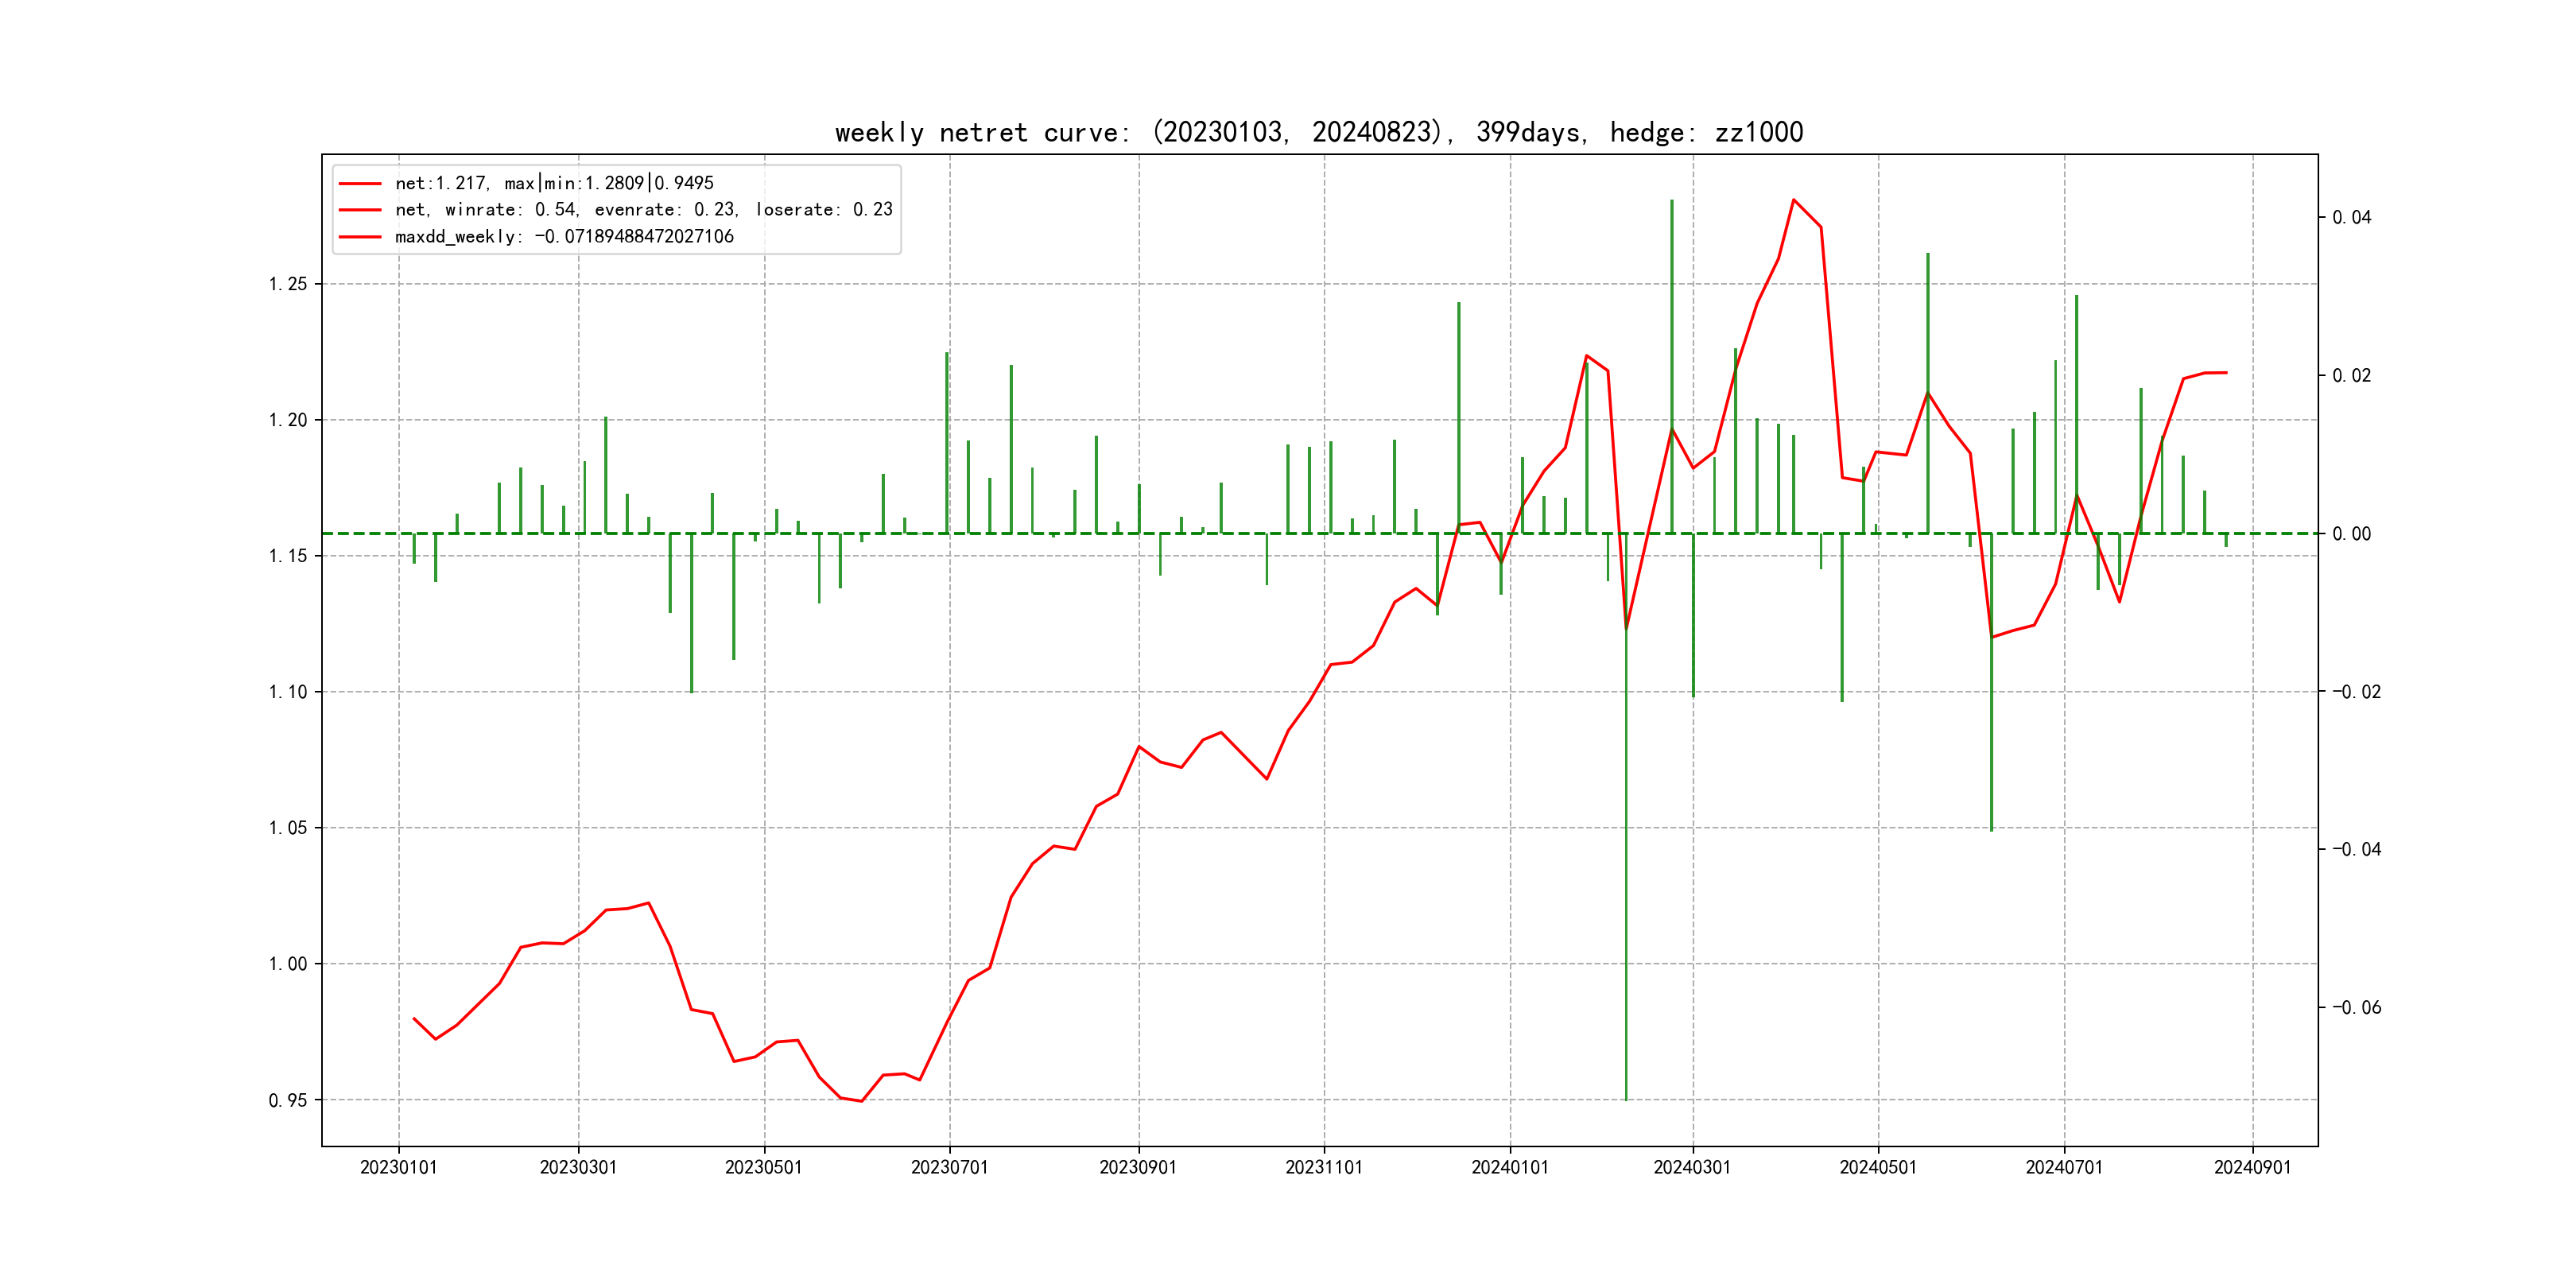
Task: Click the 20240101 x-axis date label
Action: coord(1509,1167)
